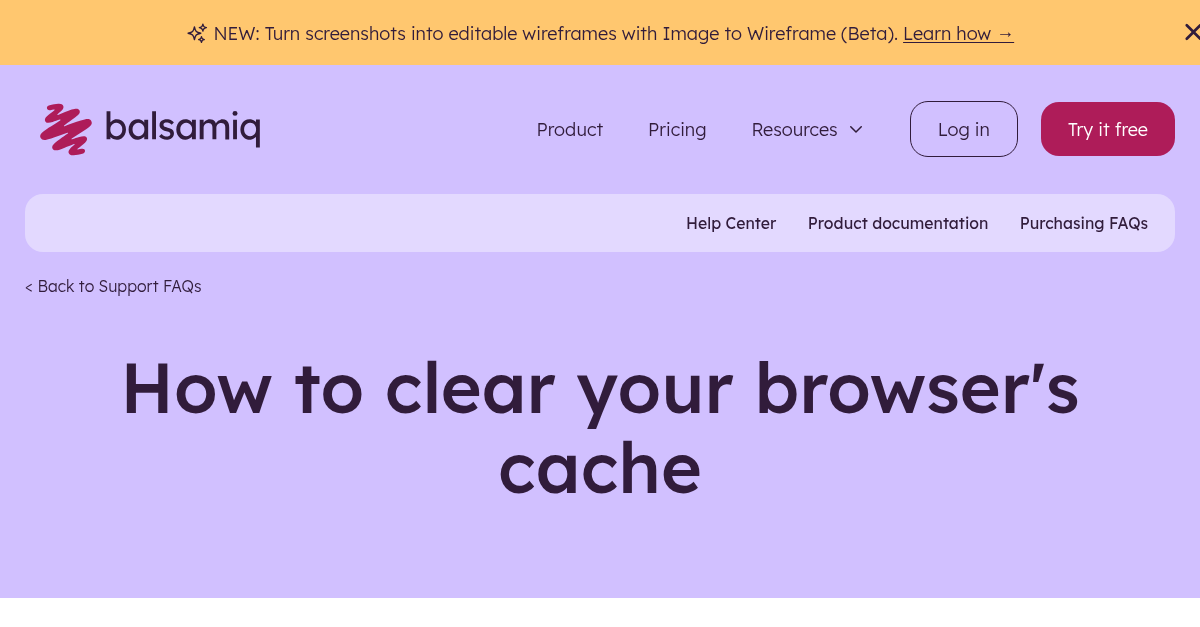Click the Resources dropdown chevron
This screenshot has height=627, width=1200.
click(856, 129)
